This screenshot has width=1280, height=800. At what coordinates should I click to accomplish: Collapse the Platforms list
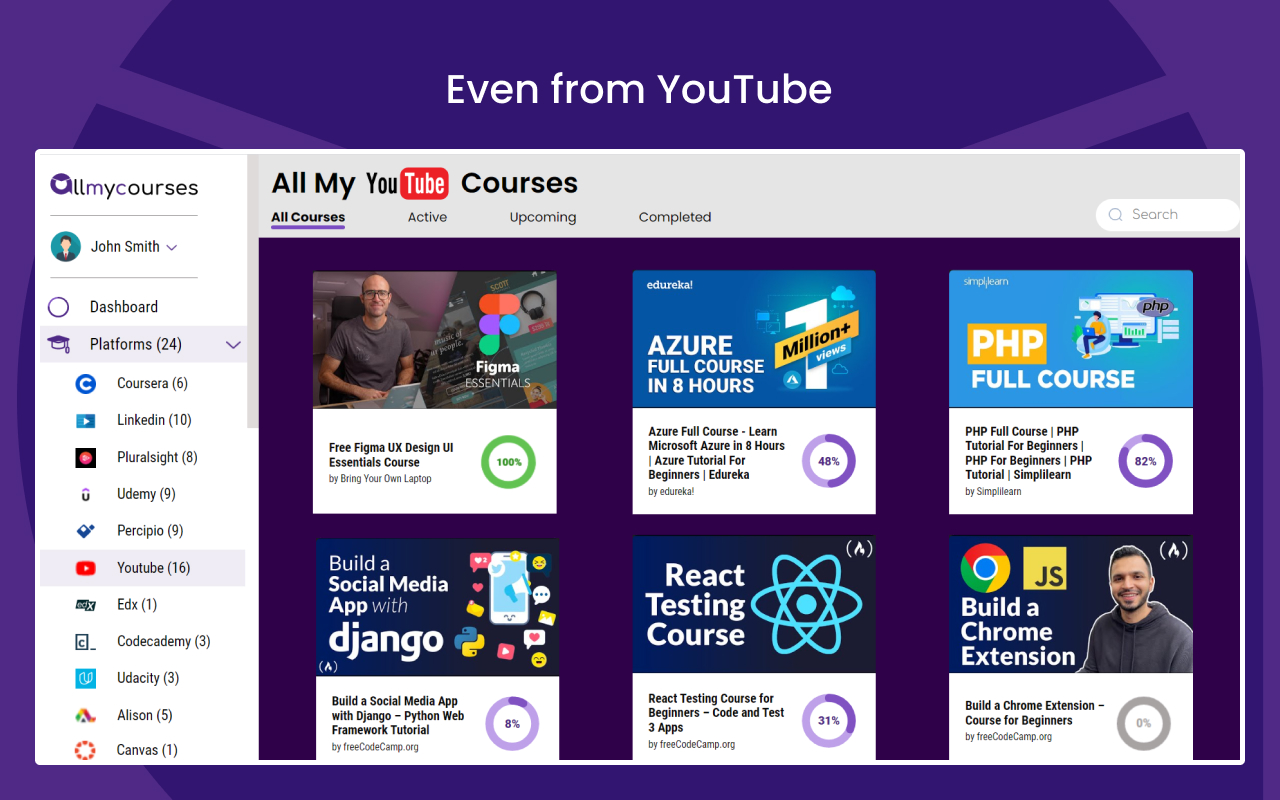233,344
